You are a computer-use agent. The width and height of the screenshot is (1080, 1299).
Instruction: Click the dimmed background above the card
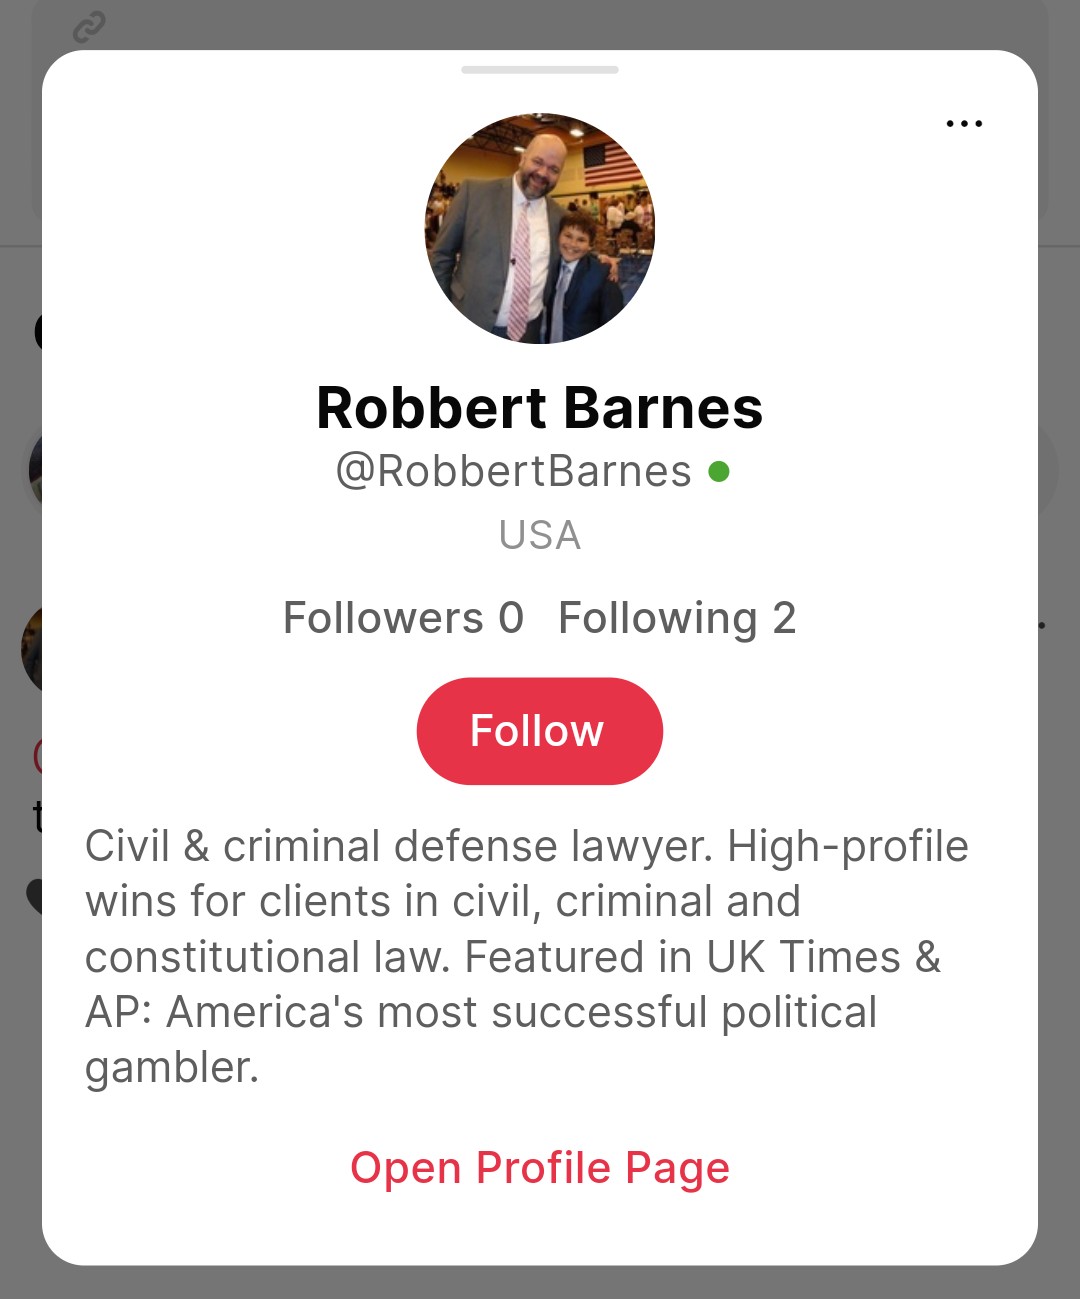[x=540, y=22]
